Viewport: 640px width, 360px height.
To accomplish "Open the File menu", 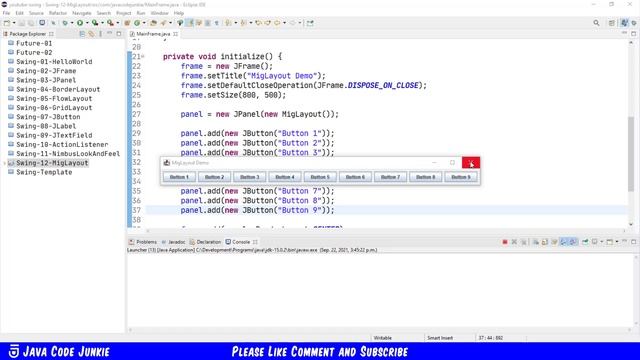I will (x=6, y=13).
